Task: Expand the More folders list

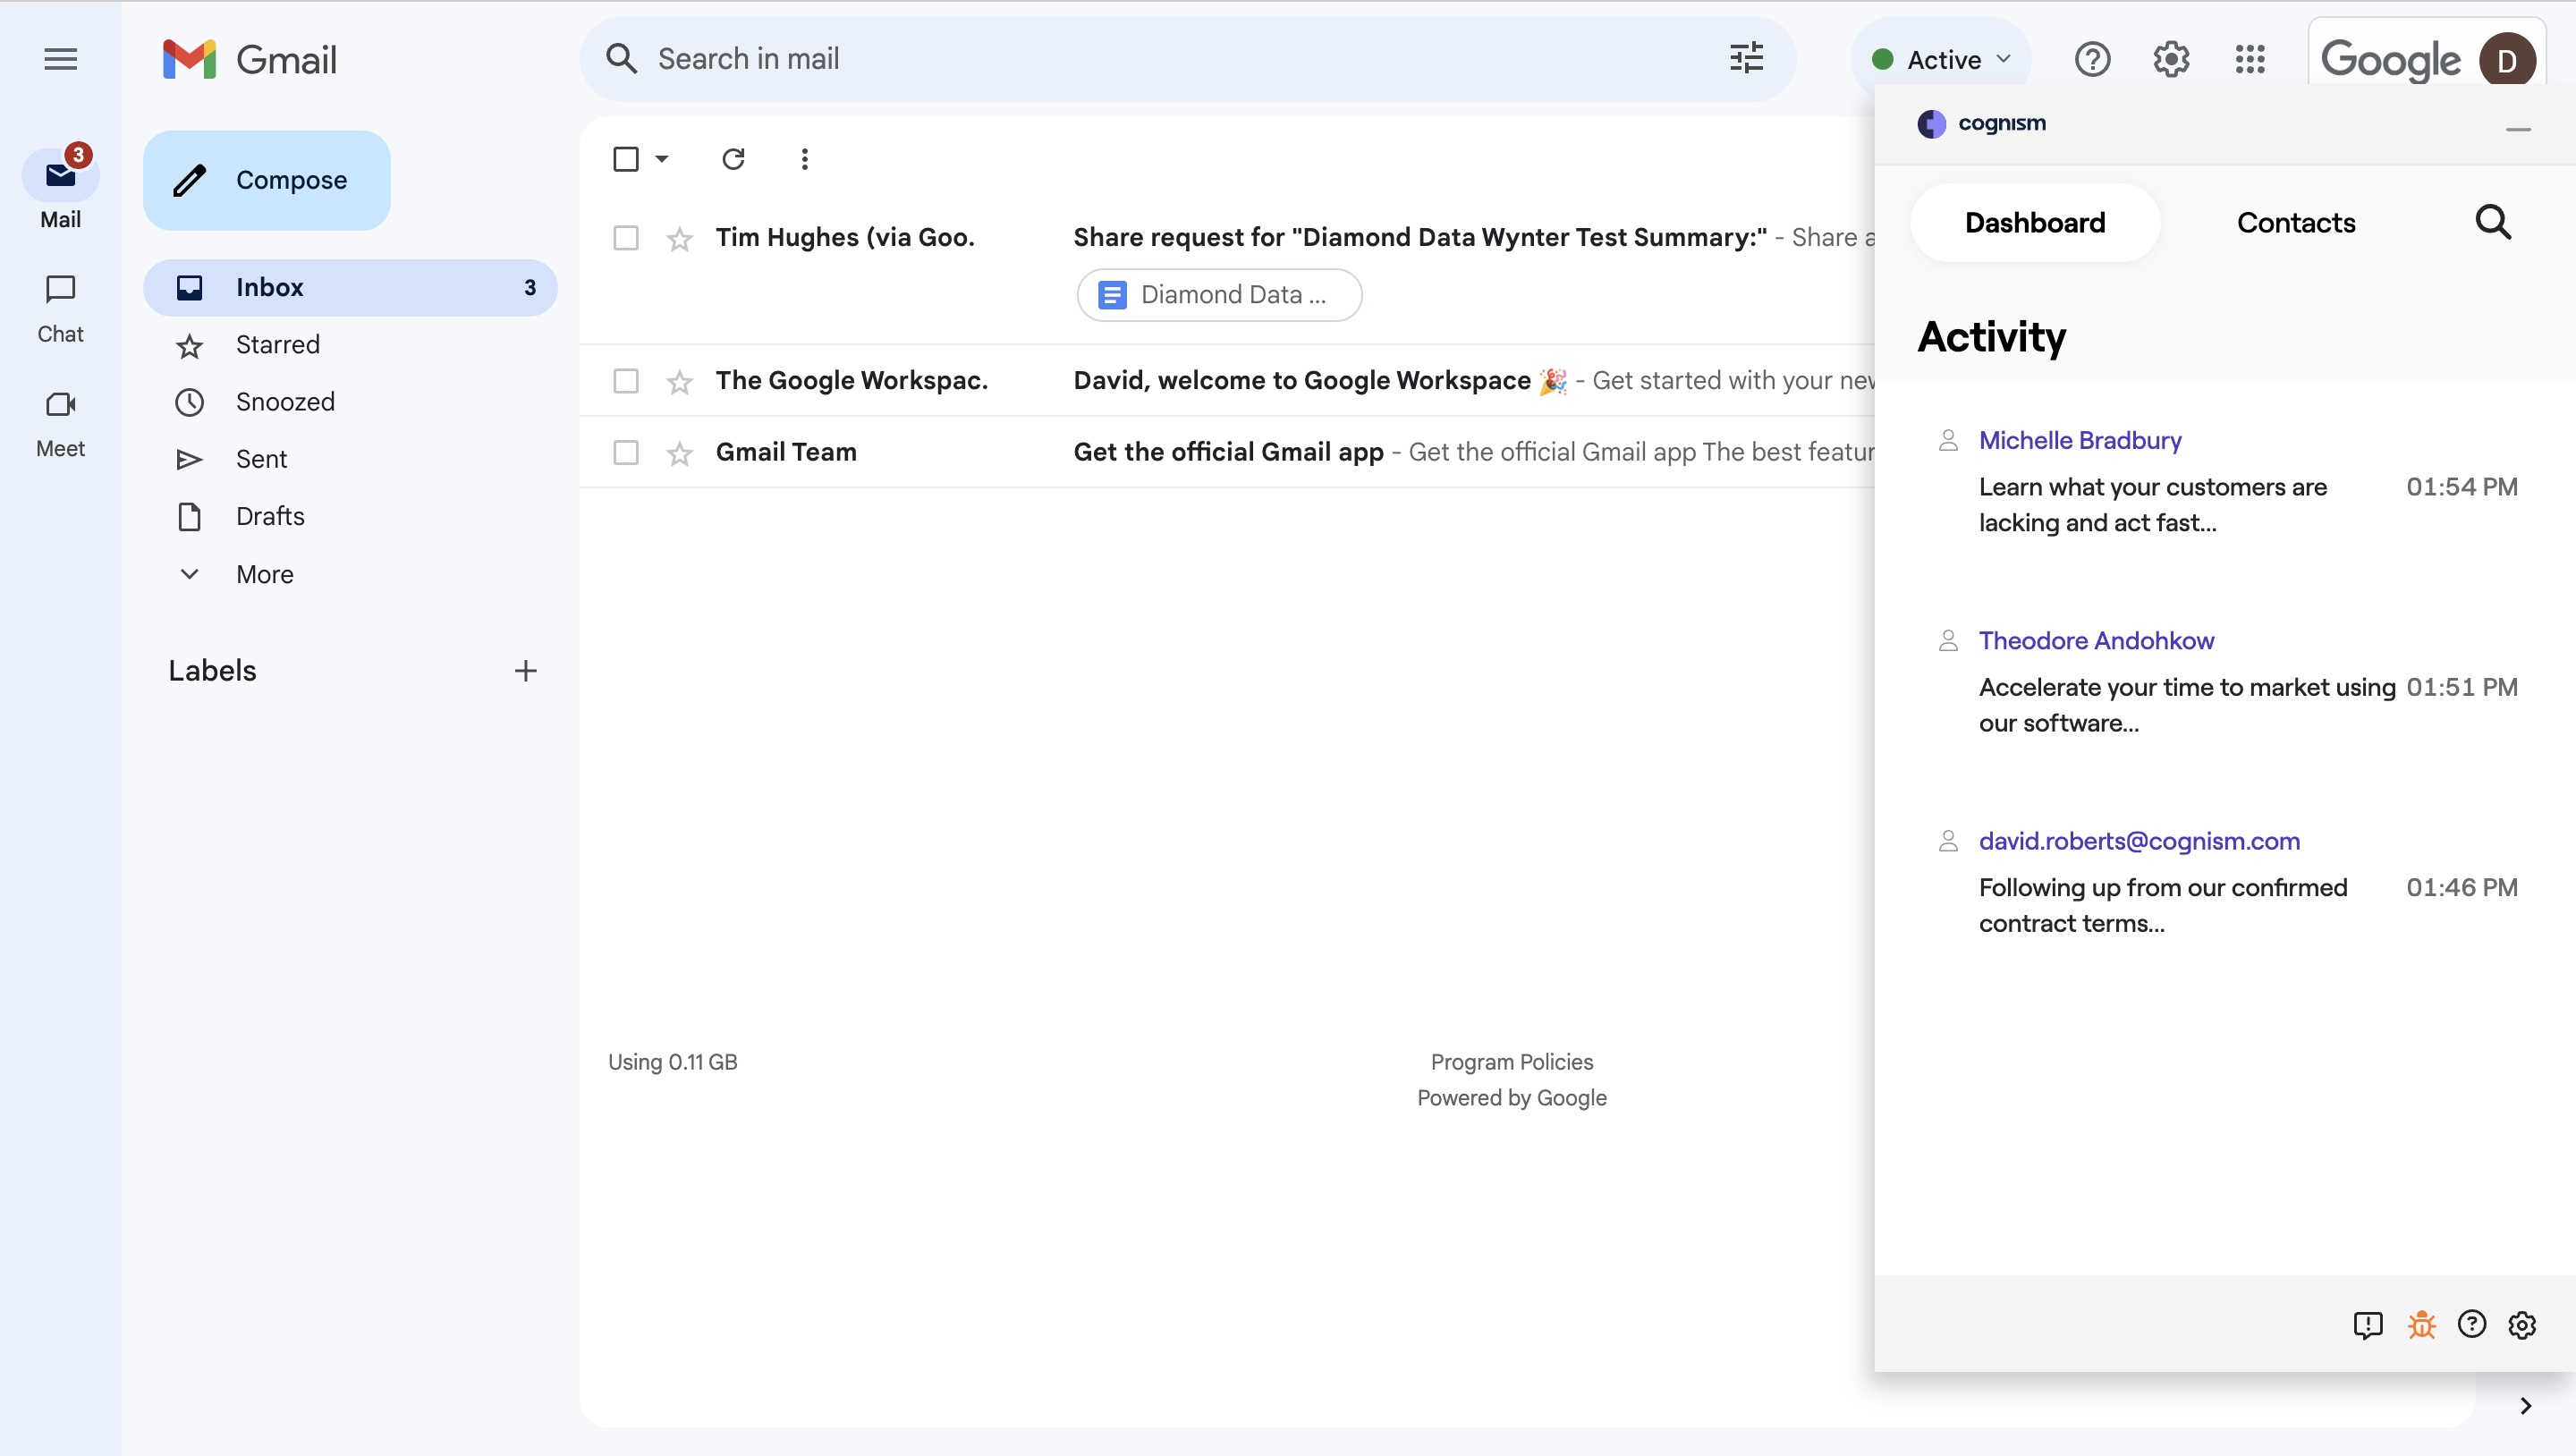Action: pos(264,574)
